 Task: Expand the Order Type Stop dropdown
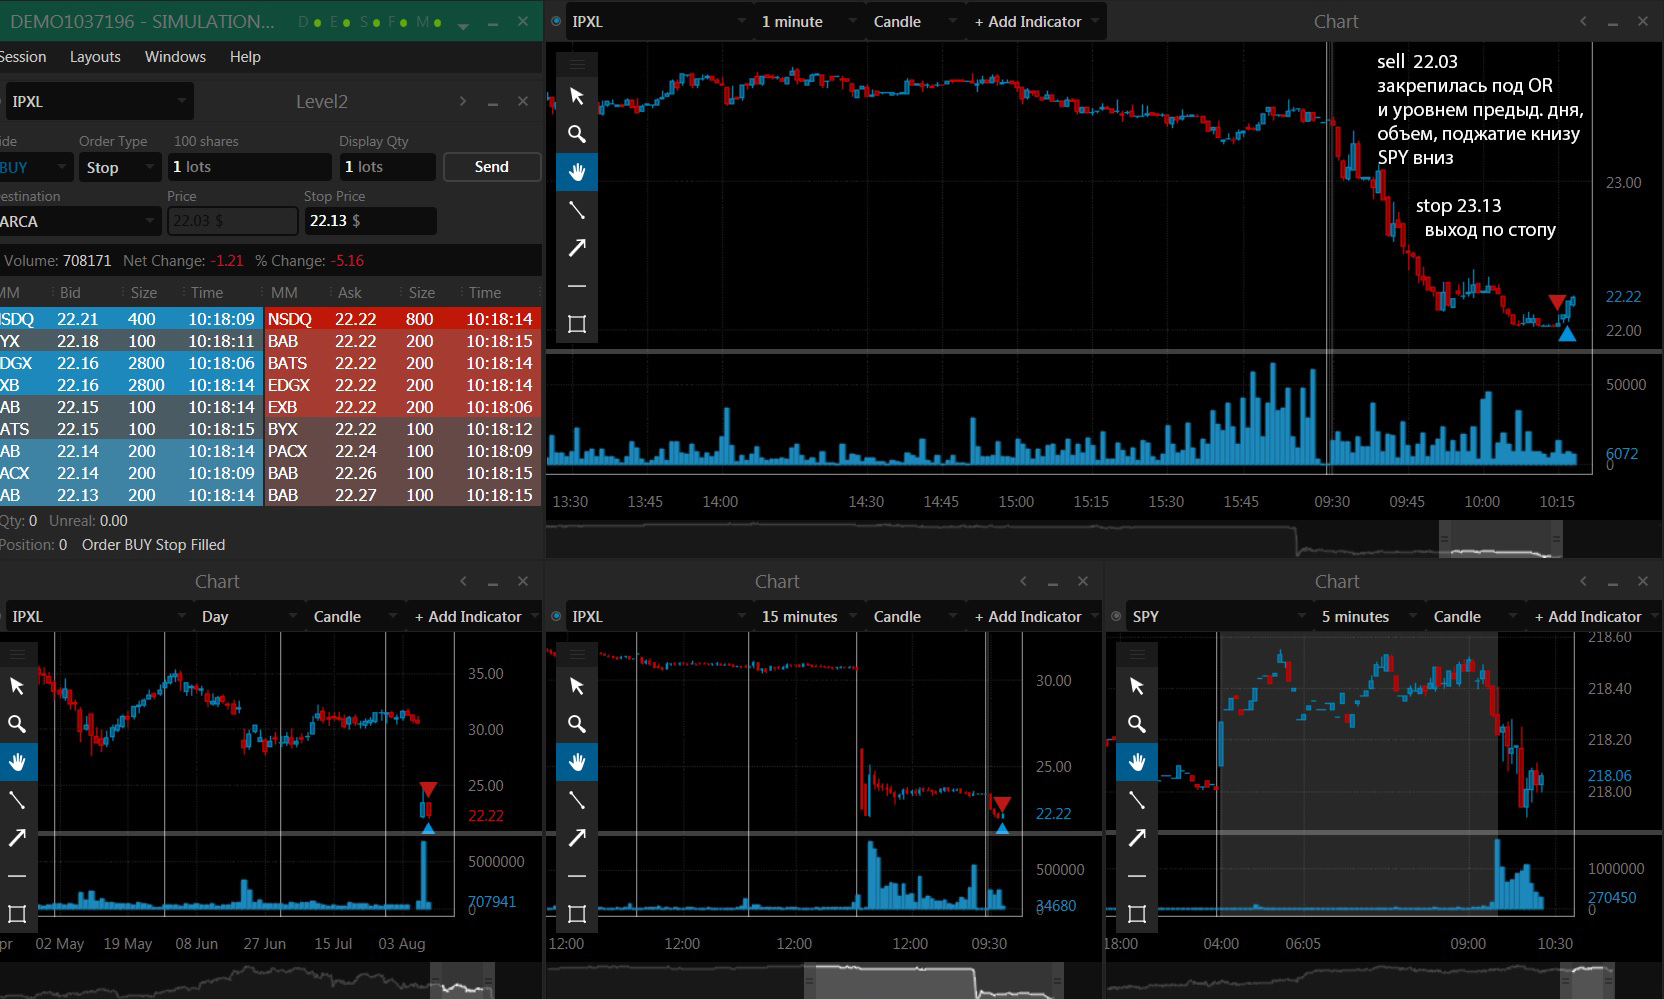pyautogui.click(x=119, y=167)
